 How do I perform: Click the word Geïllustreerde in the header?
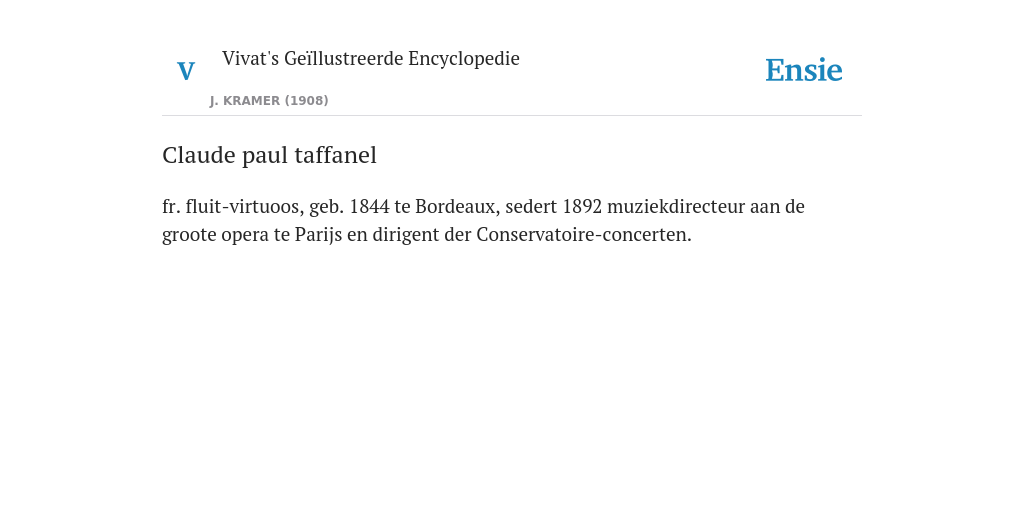point(344,58)
